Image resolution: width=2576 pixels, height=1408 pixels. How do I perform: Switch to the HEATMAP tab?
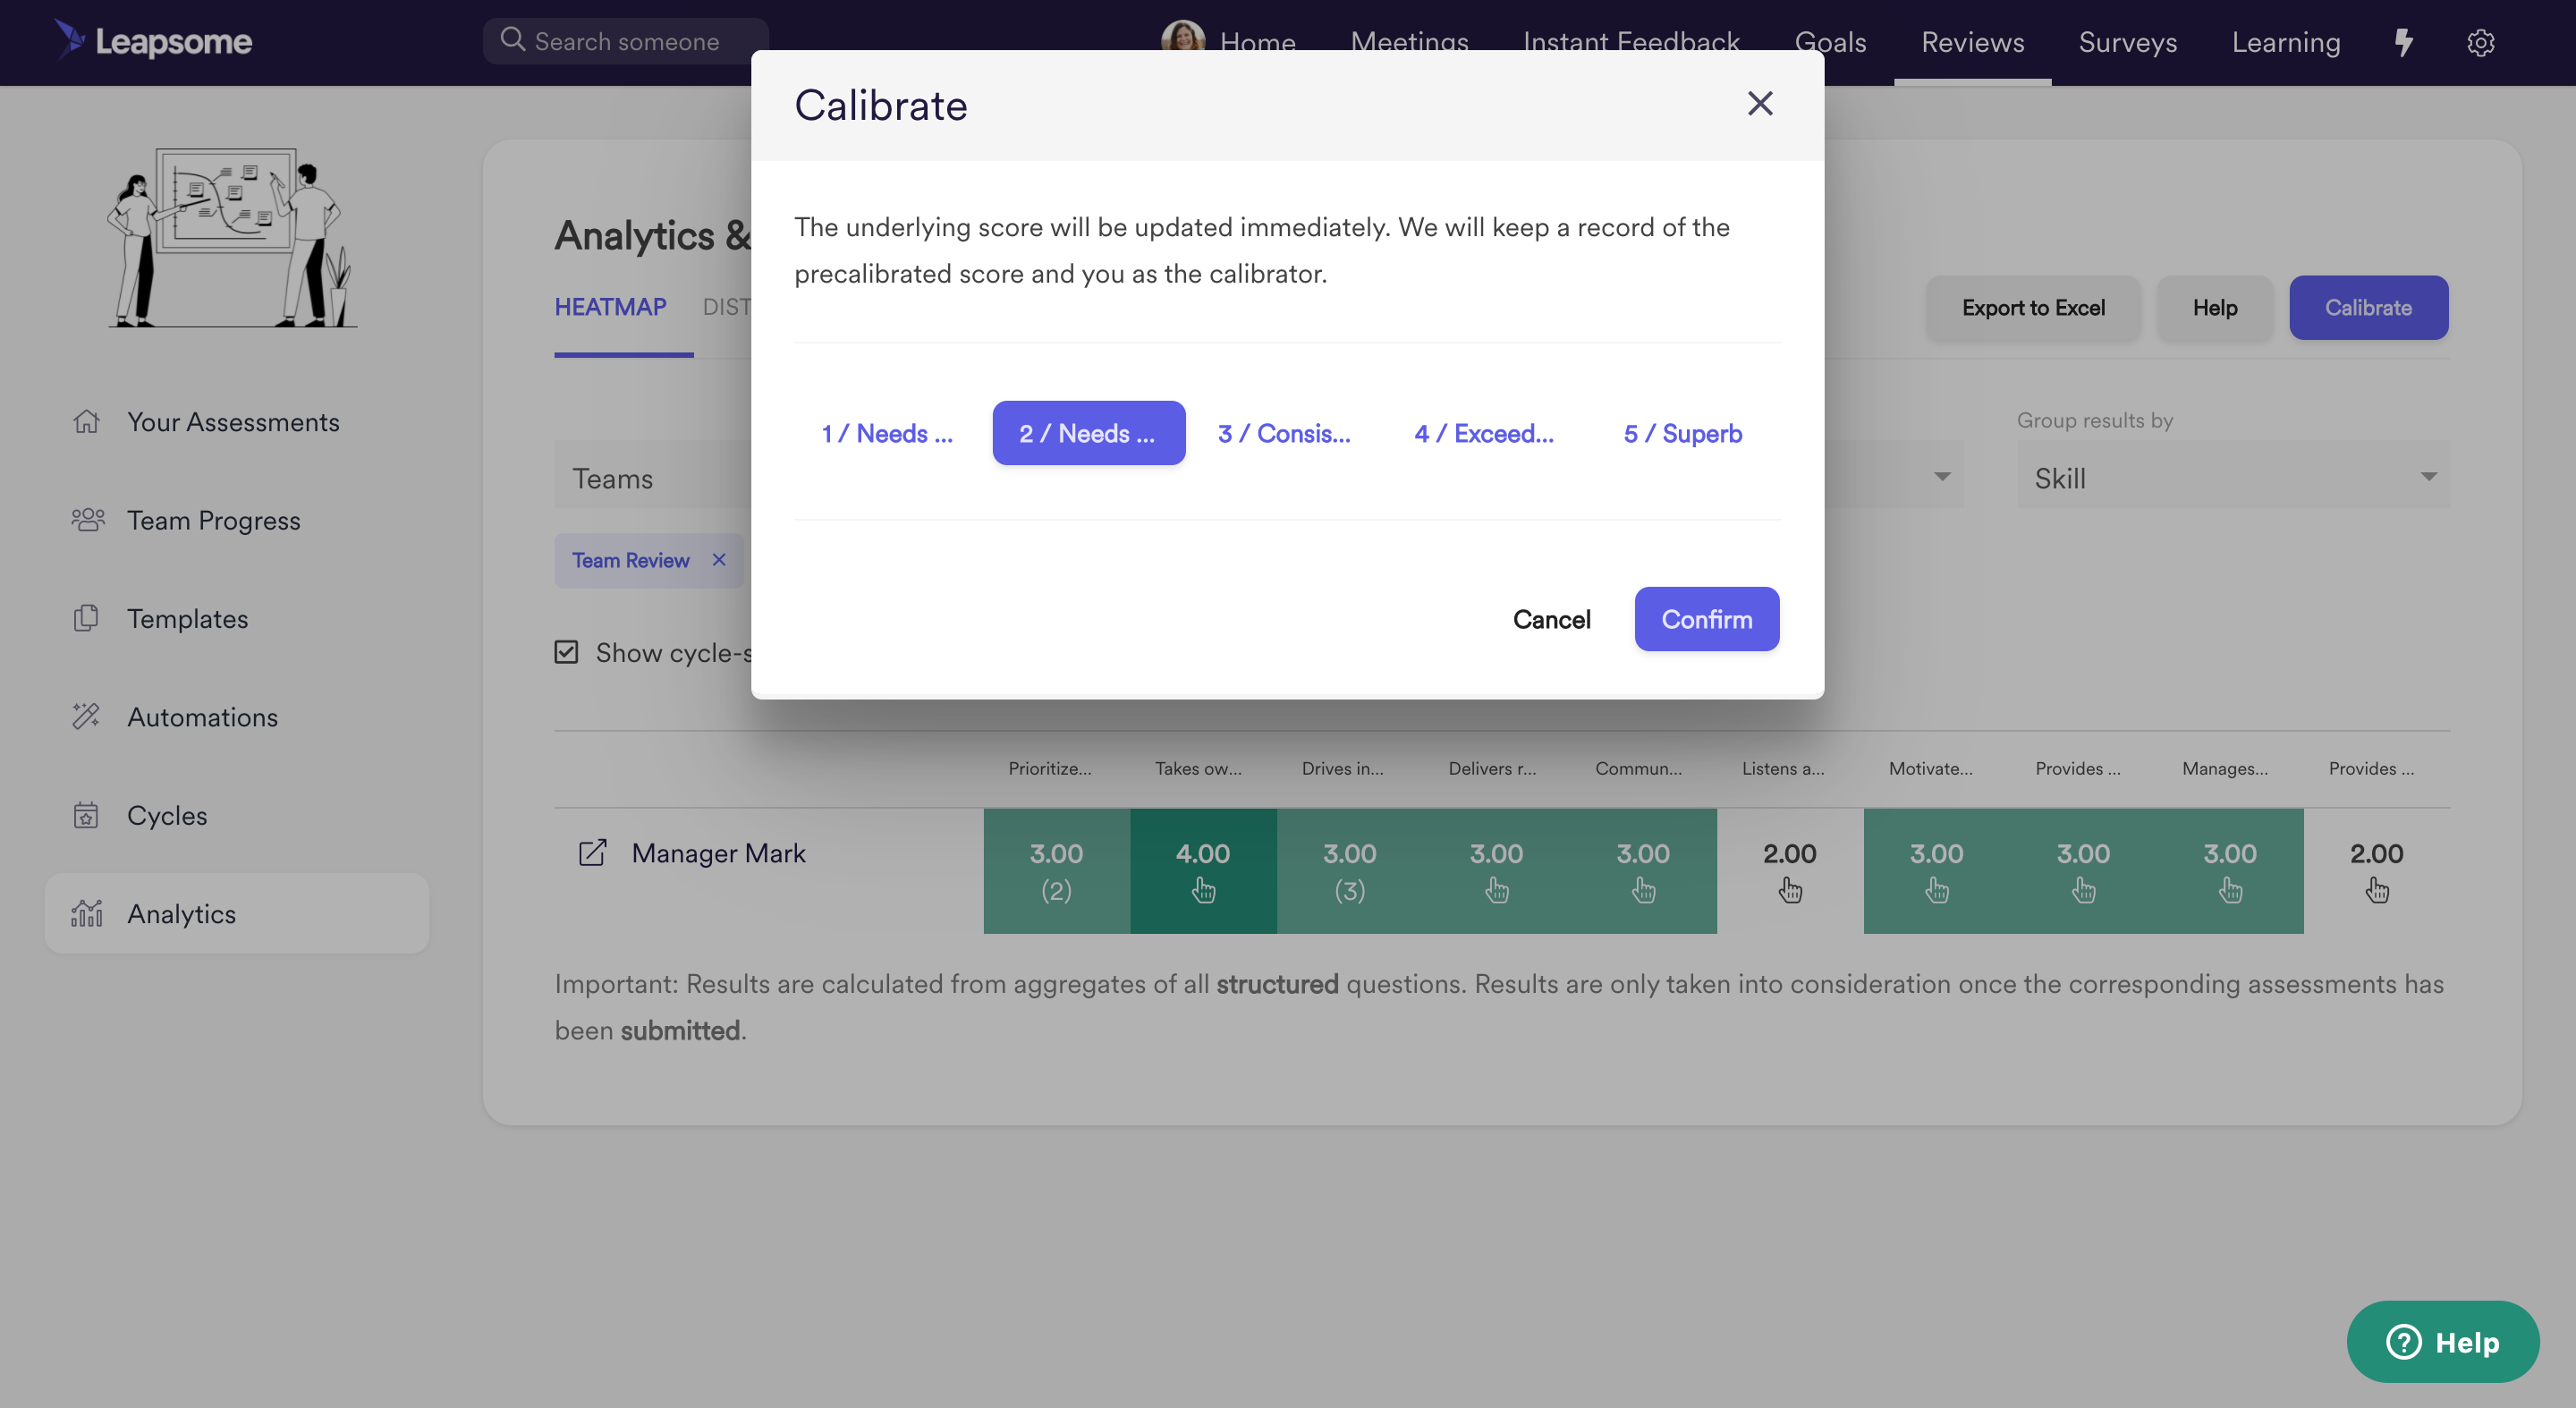[610, 307]
